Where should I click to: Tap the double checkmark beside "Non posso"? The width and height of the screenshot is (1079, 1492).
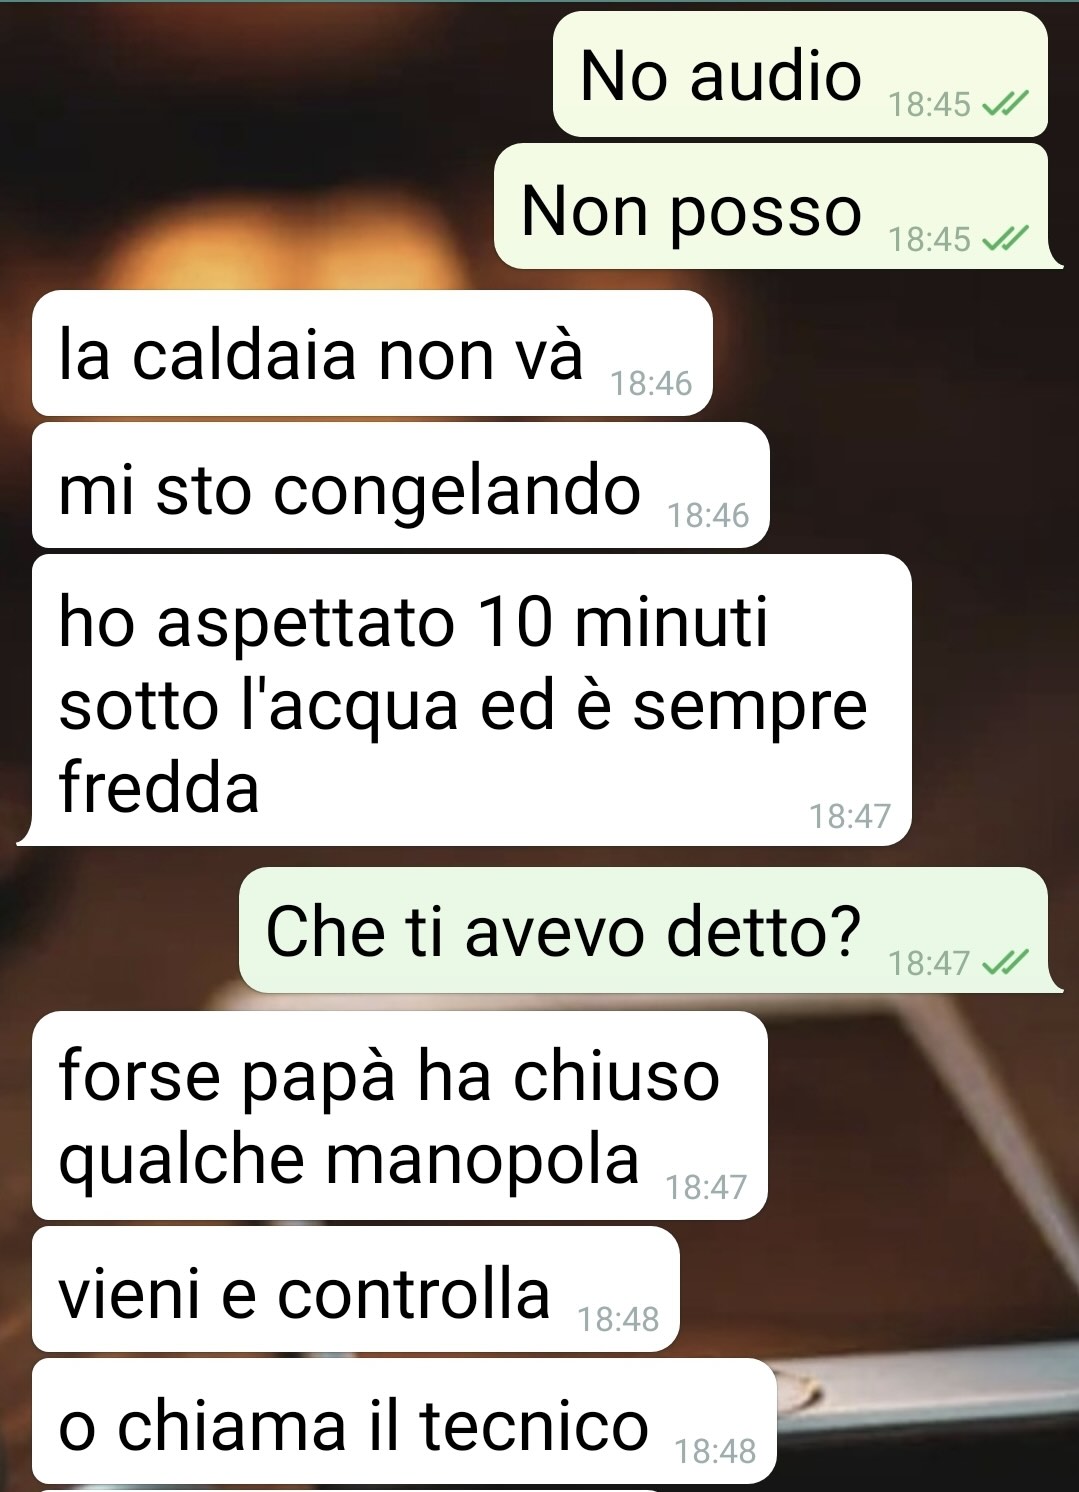(1005, 239)
